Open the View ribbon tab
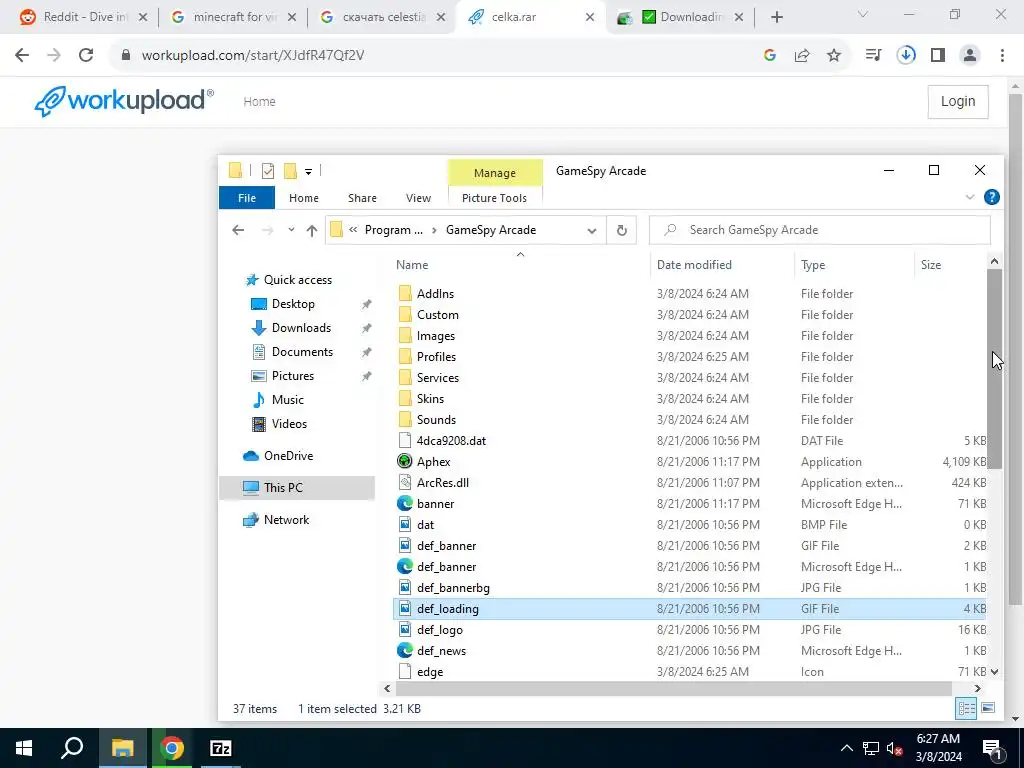 coord(418,198)
